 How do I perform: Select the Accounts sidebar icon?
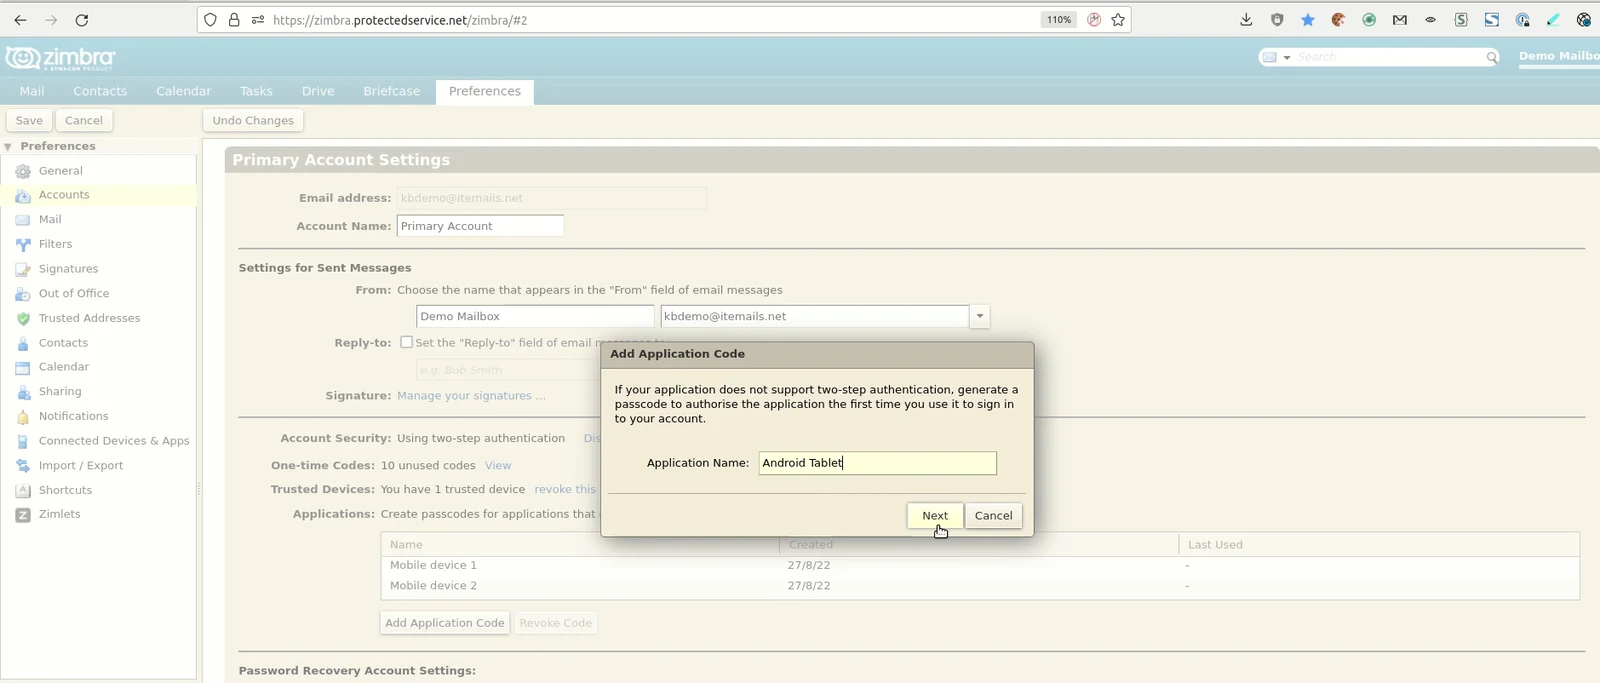23,196
